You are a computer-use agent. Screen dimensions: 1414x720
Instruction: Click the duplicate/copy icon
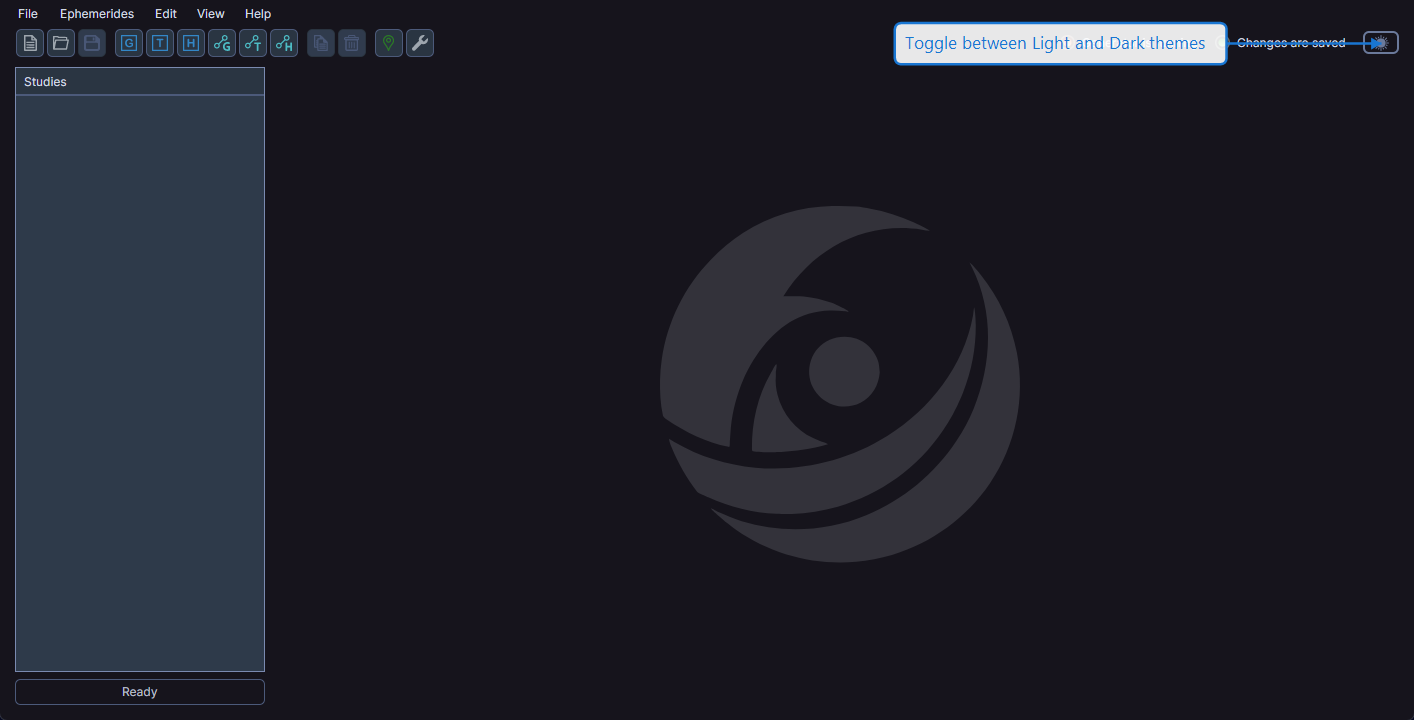tap(320, 43)
